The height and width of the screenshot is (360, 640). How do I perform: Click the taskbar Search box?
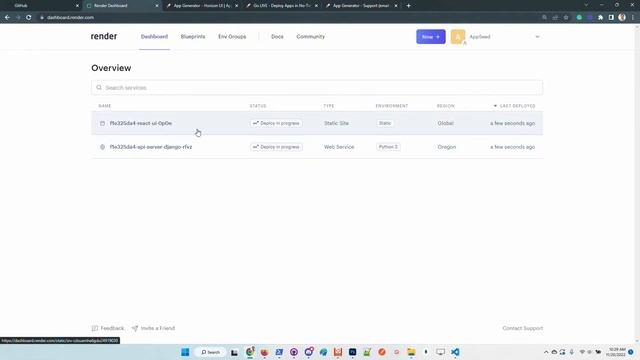(211, 352)
